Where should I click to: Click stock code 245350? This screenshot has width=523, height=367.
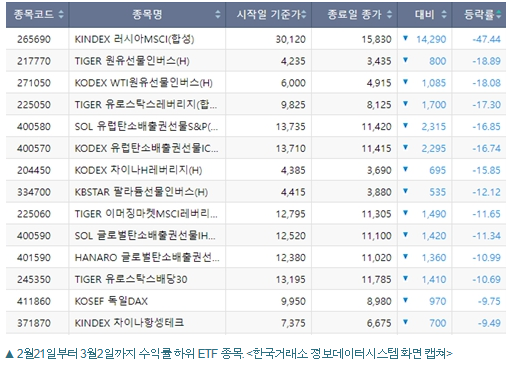[34, 279]
